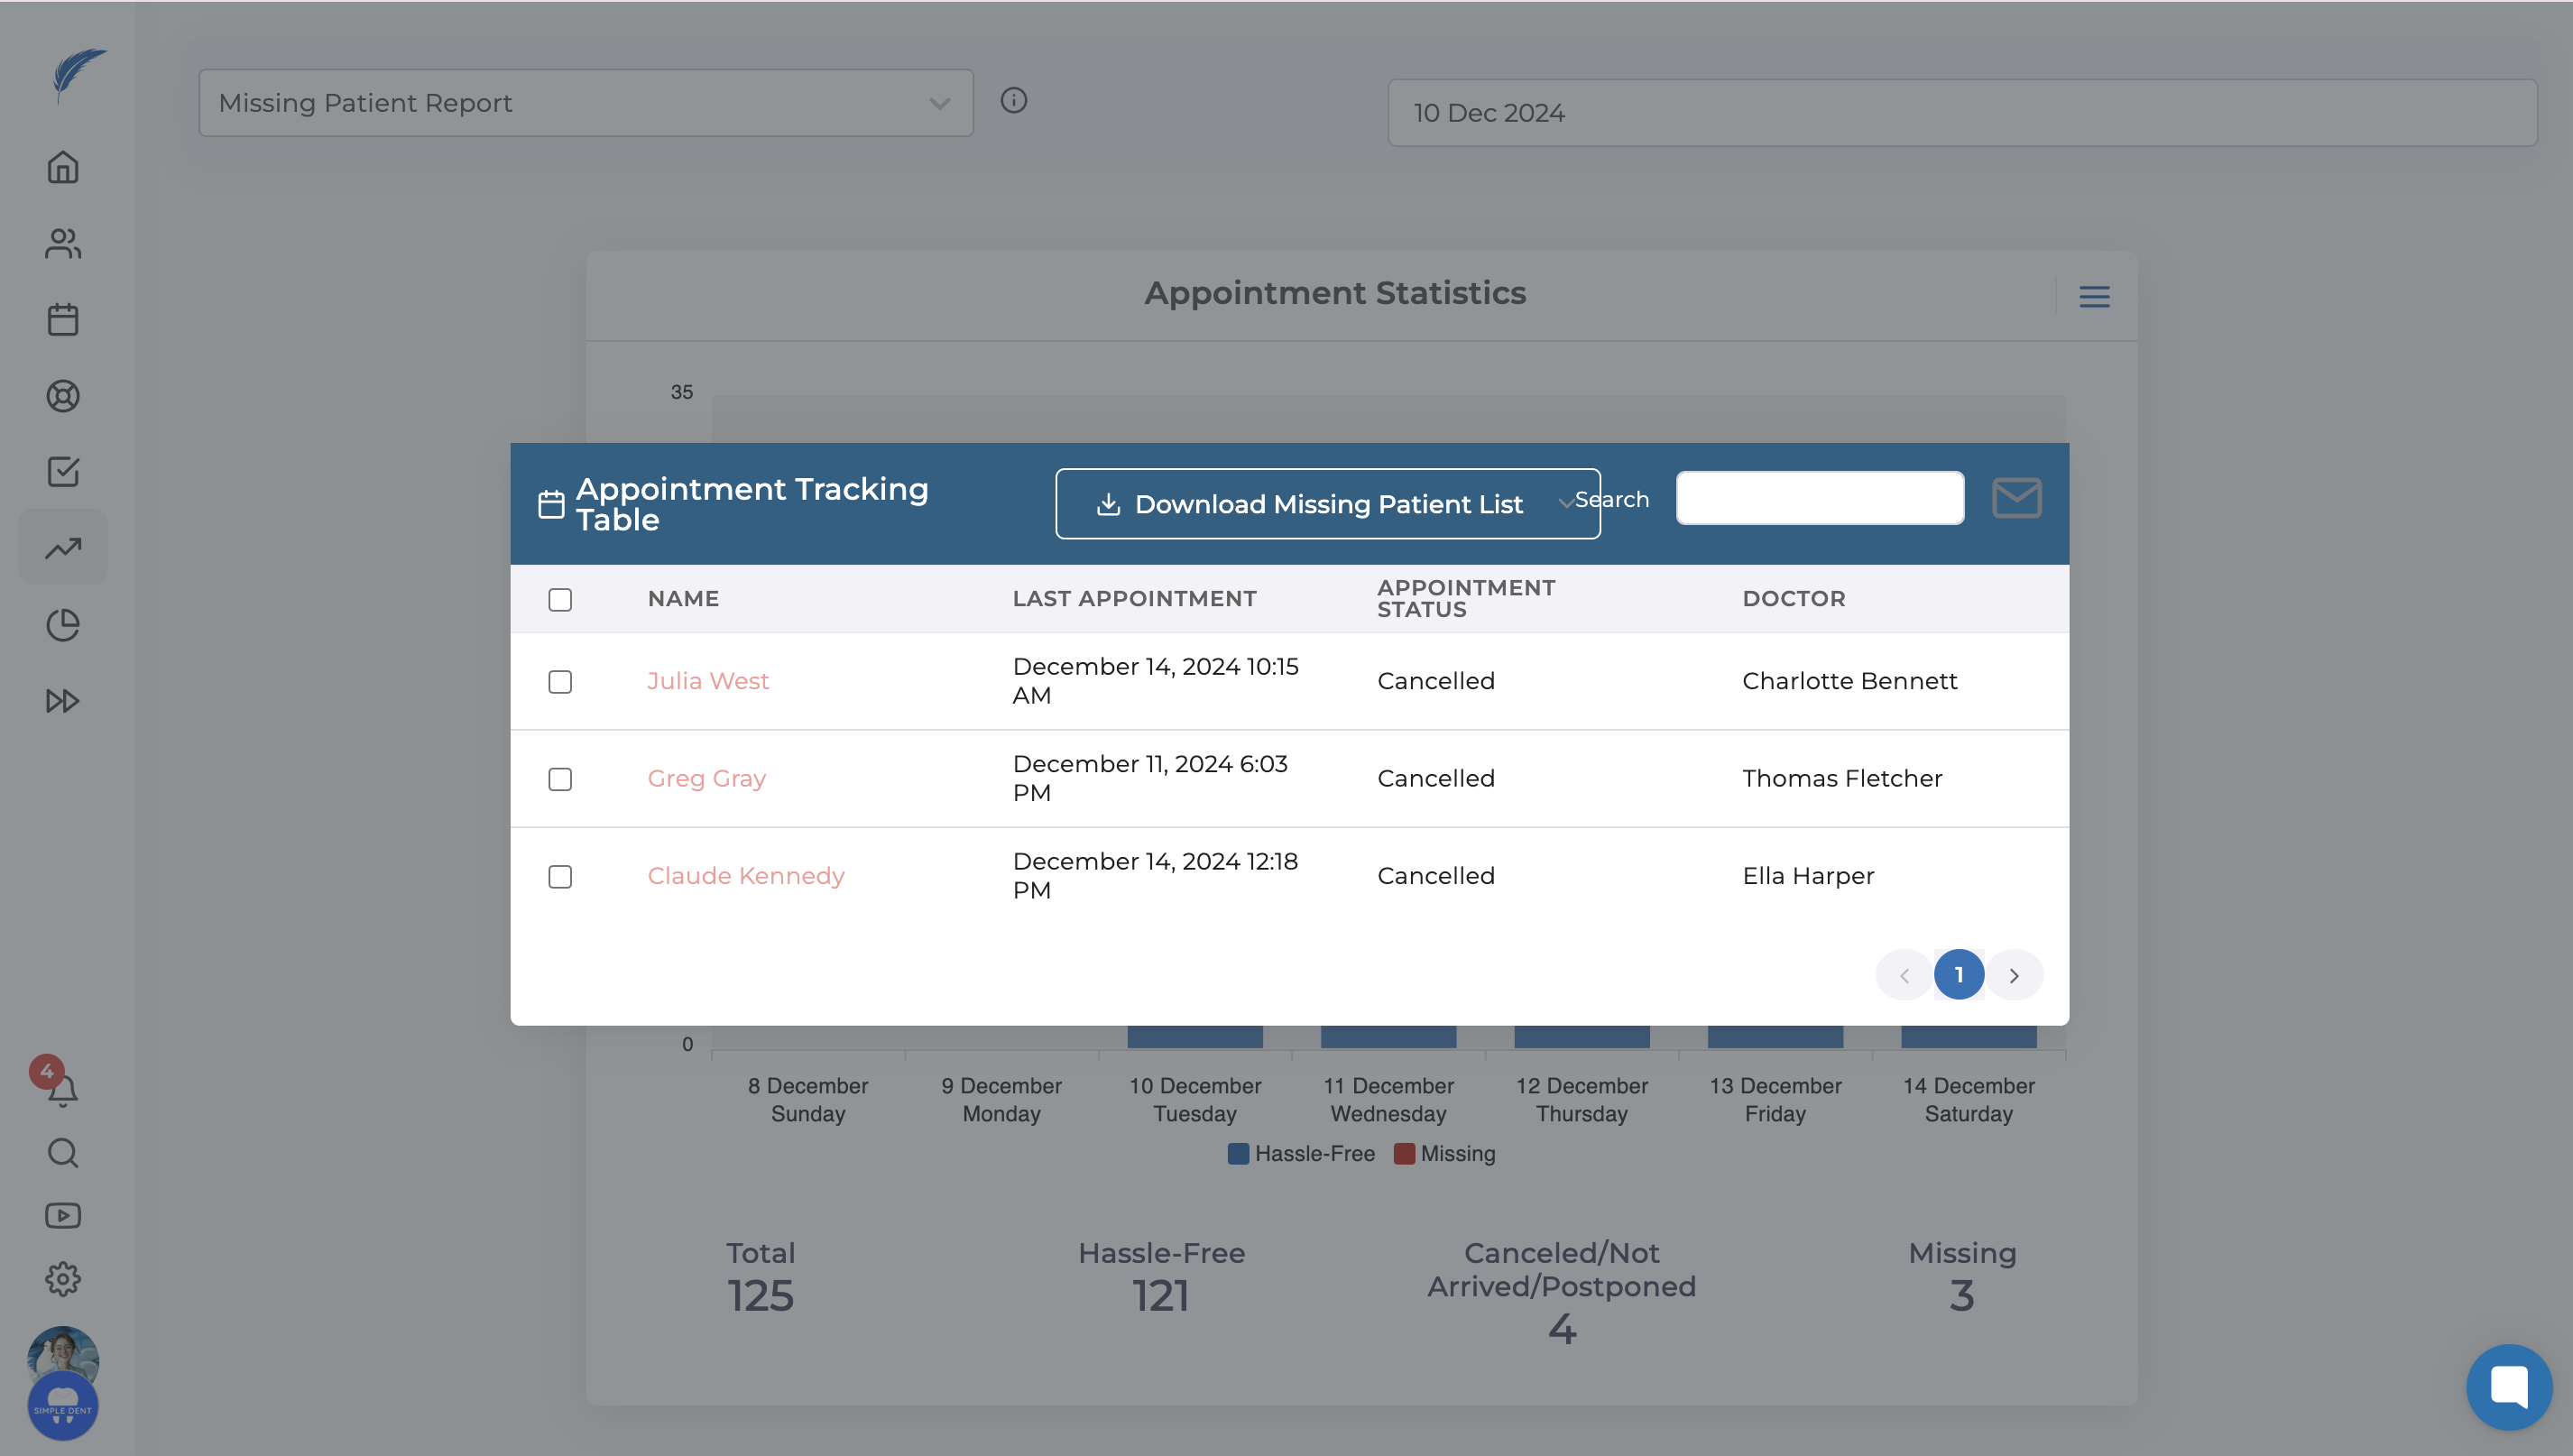Click the fast-forward sidebar icon
This screenshot has width=2573, height=1456.
[62, 701]
